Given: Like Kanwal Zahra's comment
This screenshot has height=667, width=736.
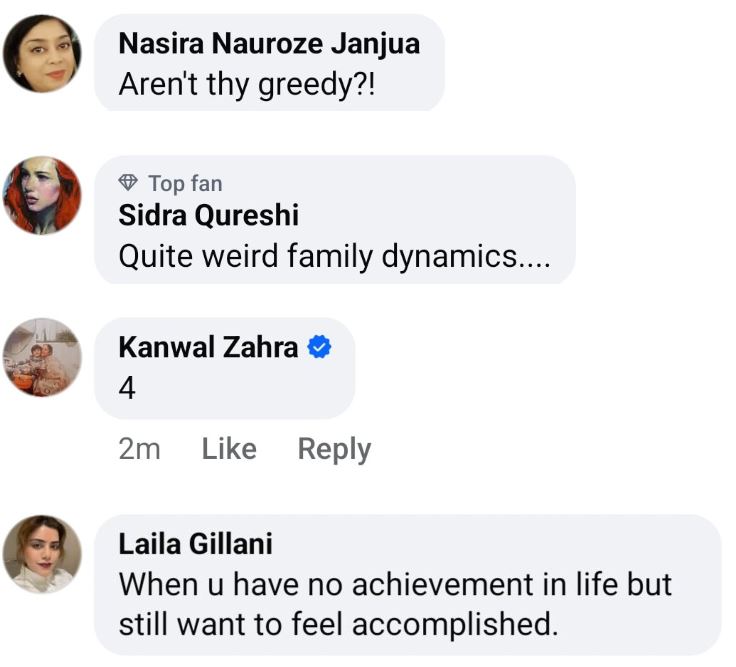Looking at the screenshot, I should 229,449.
